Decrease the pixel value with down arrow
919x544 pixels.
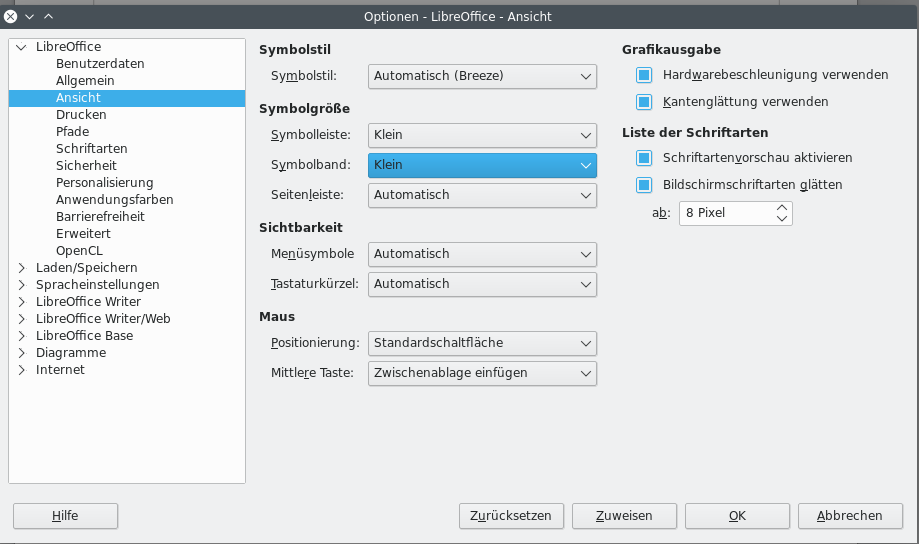click(x=782, y=219)
